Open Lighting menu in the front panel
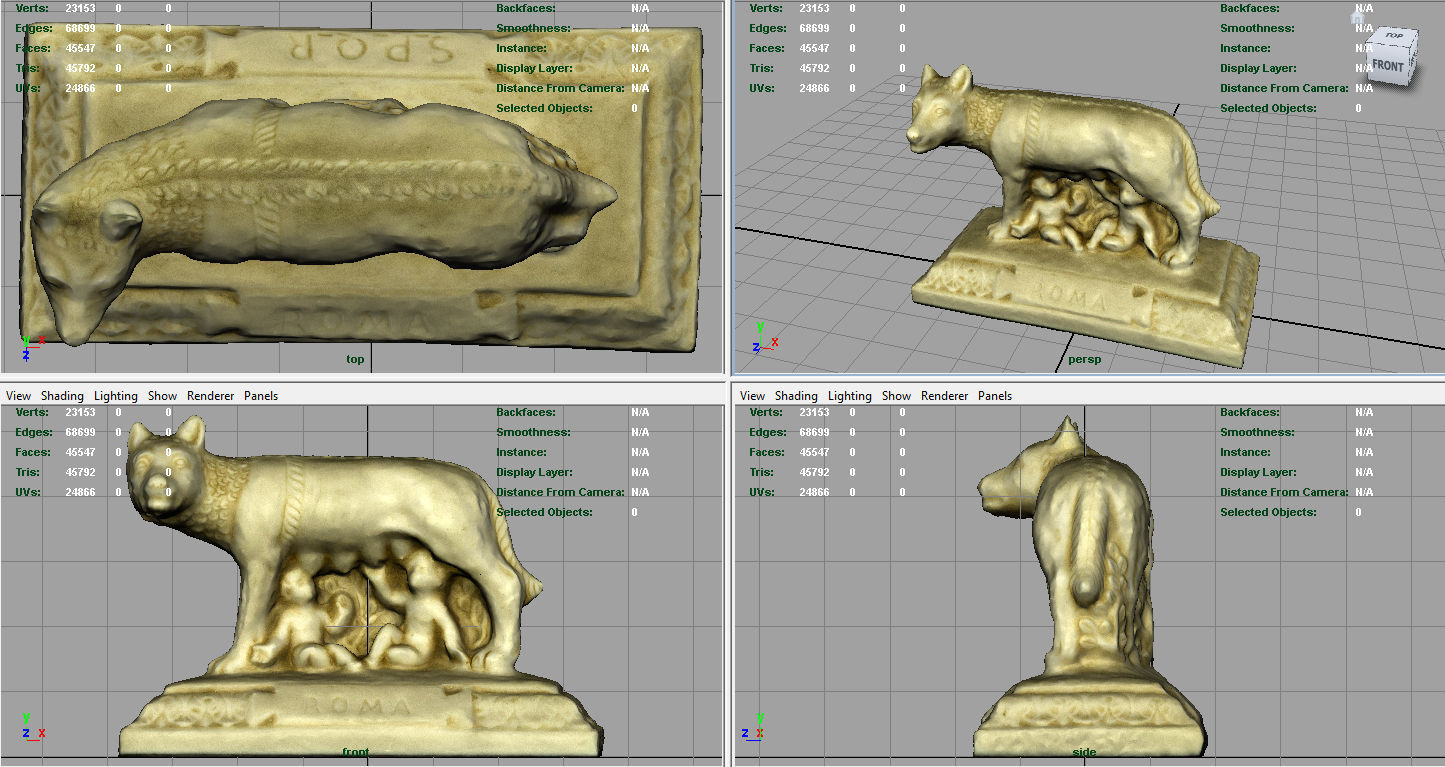 pyautogui.click(x=115, y=396)
